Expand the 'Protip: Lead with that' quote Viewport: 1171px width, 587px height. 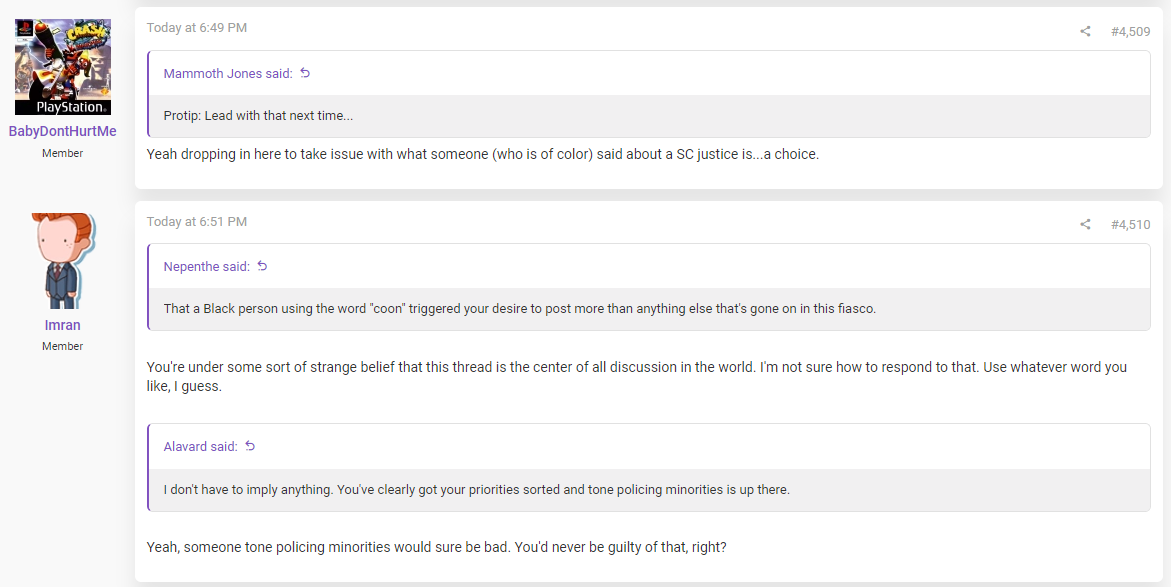coord(649,116)
